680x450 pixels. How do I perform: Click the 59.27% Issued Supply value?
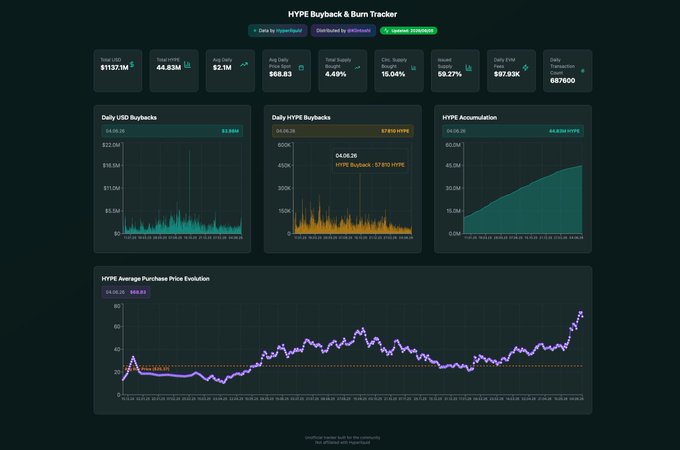point(449,74)
